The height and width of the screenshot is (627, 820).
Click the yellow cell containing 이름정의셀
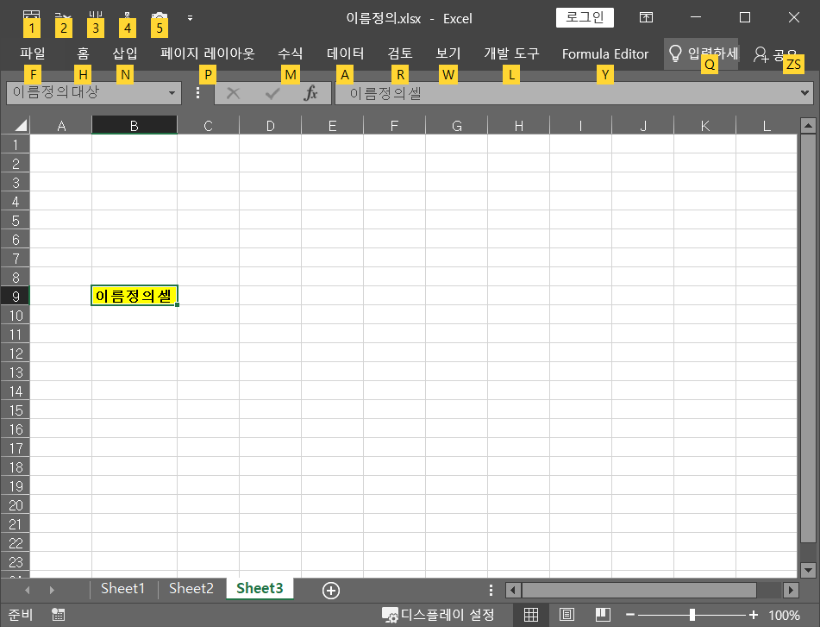(134, 295)
